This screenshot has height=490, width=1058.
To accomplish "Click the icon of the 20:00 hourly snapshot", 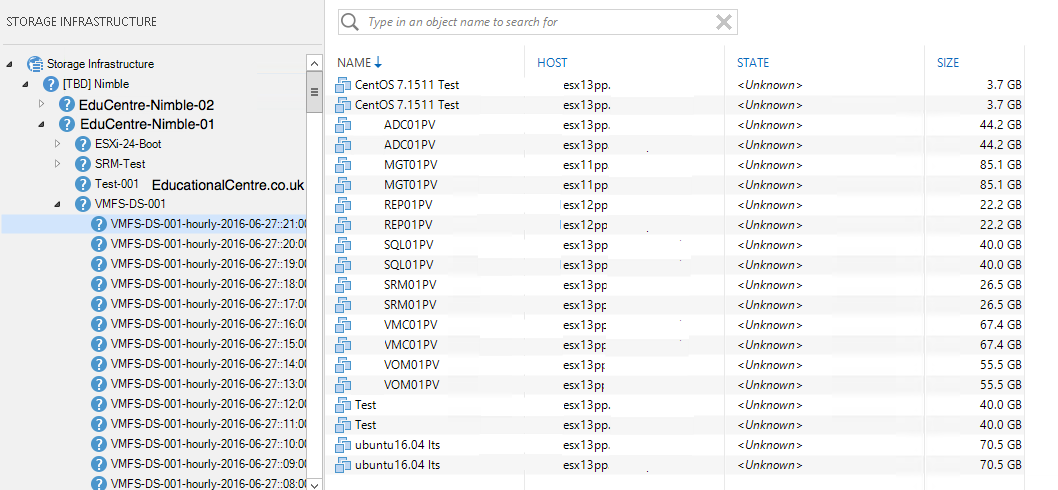I will pyautogui.click(x=99, y=244).
